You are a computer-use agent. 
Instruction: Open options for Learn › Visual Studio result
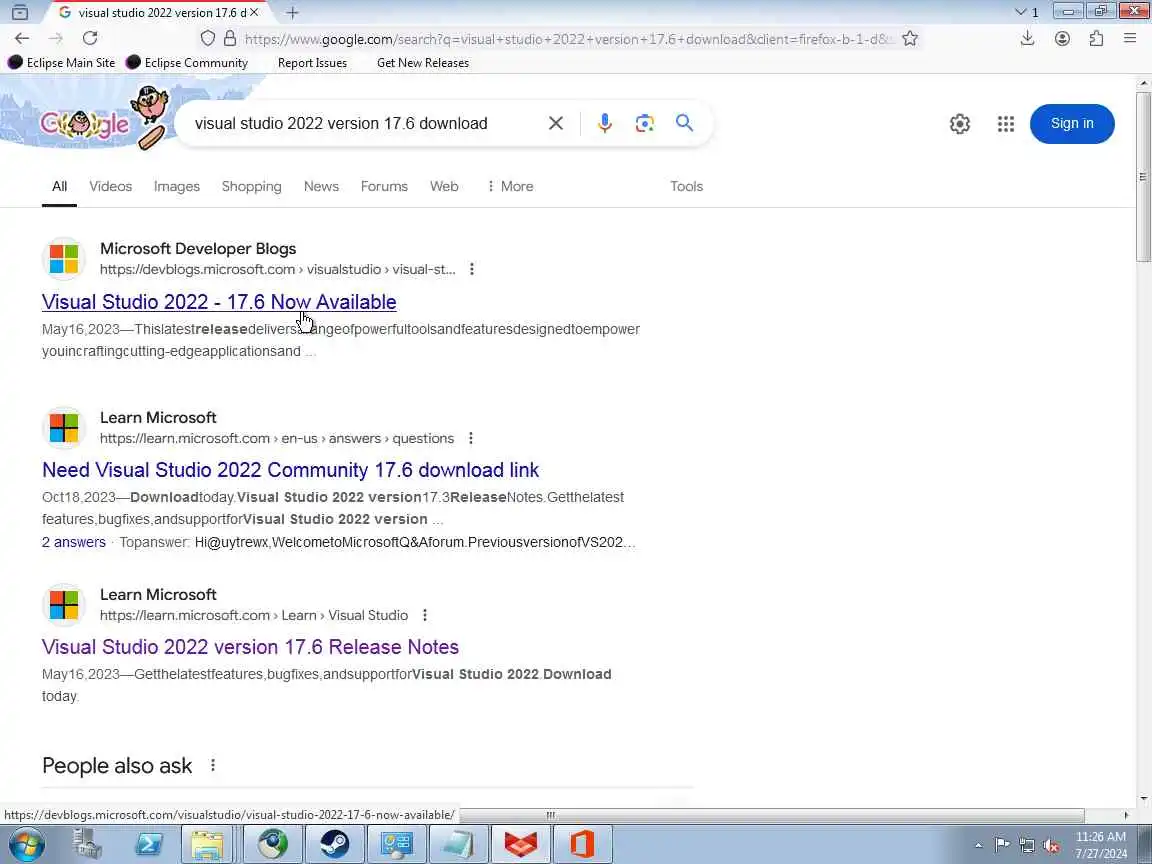425,616
